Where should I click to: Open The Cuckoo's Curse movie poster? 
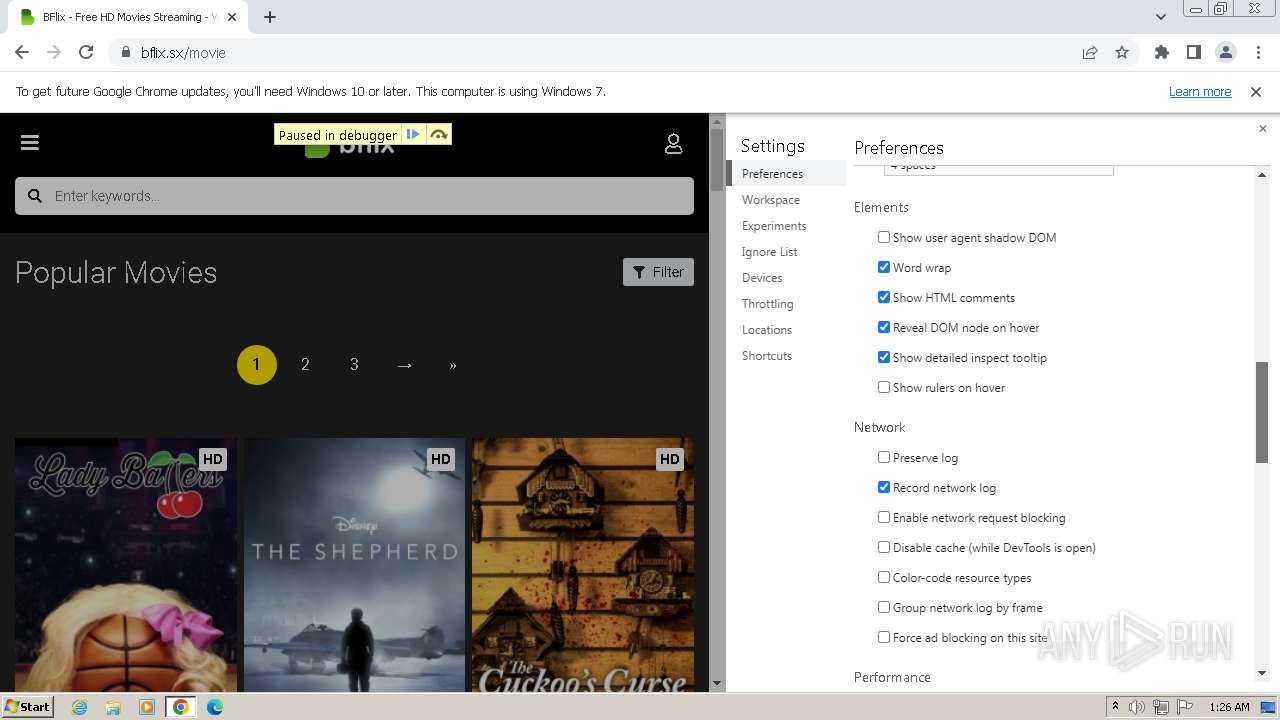(583, 565)
